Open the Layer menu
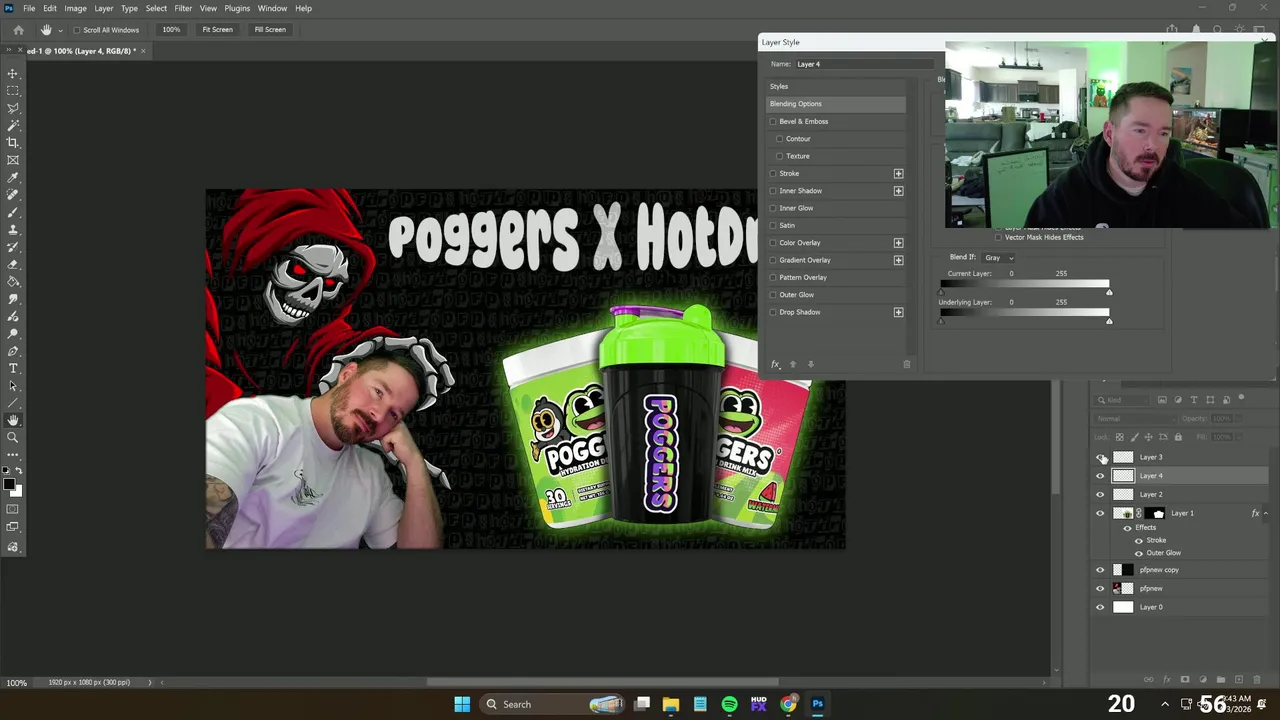 (x=104, y=8)
